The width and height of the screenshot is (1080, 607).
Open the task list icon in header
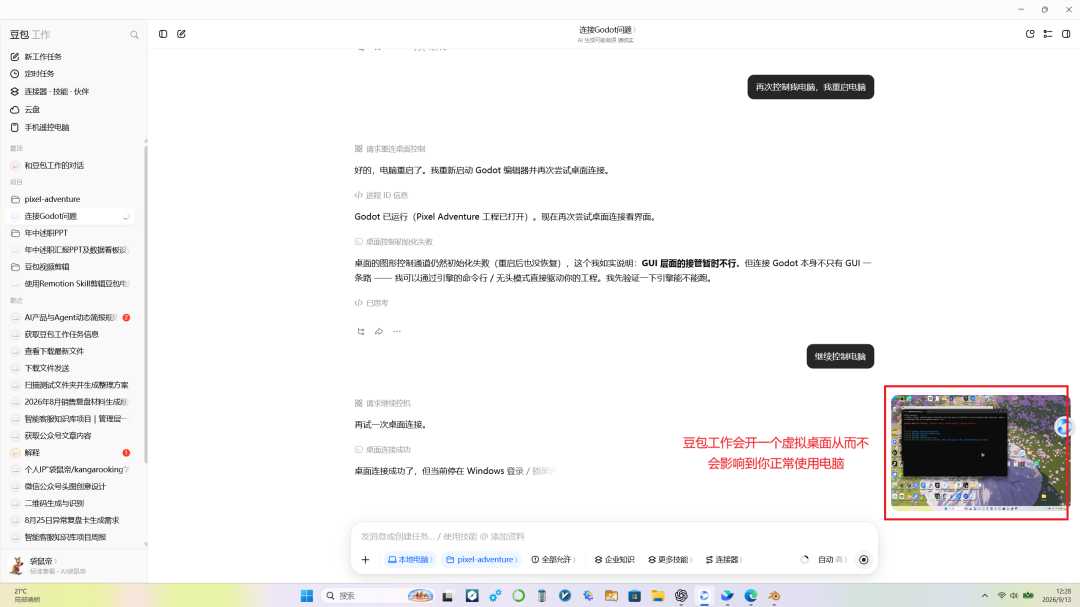click(1048, 34)
